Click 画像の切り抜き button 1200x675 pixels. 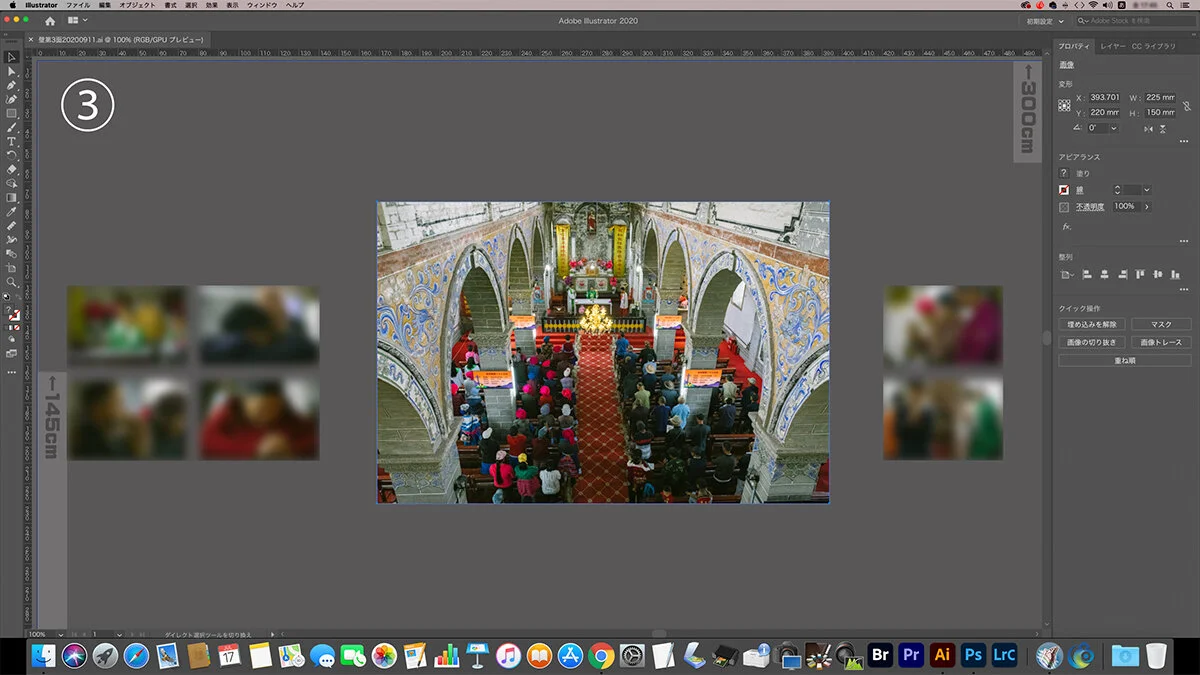pos(1092,342)
